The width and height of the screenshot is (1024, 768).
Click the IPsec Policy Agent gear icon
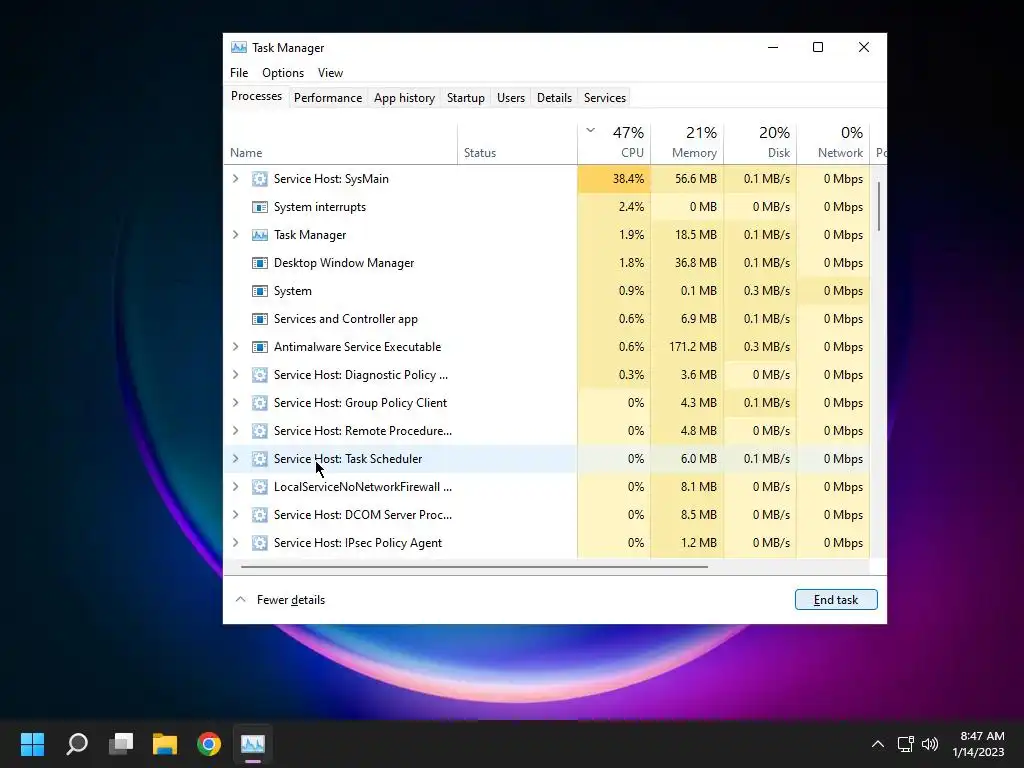(259, 543)
